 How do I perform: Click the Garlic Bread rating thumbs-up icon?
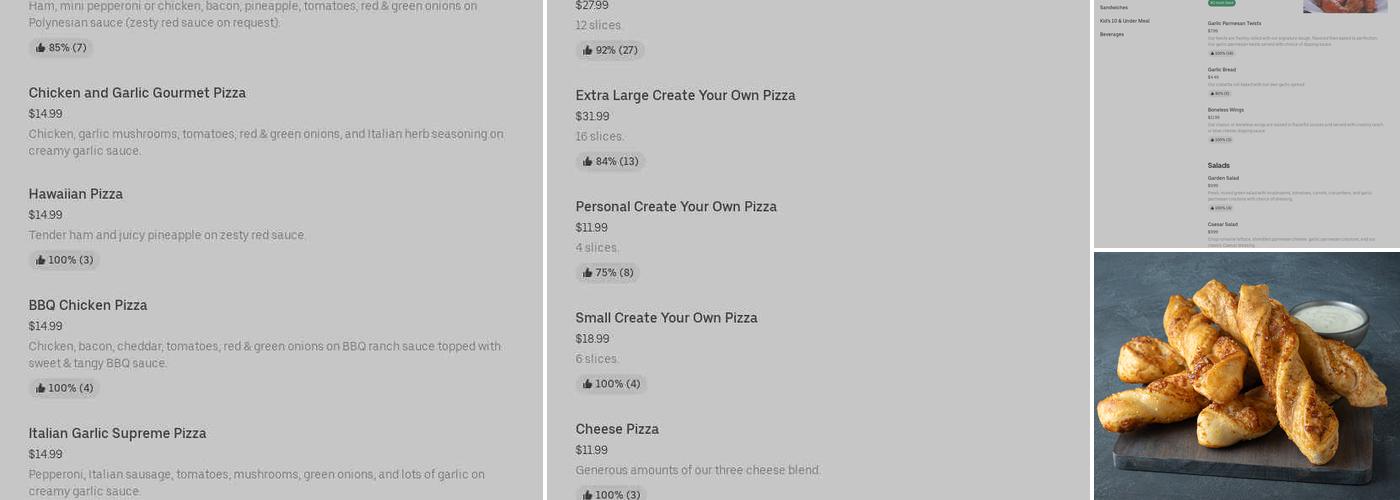click(1212, 93)
